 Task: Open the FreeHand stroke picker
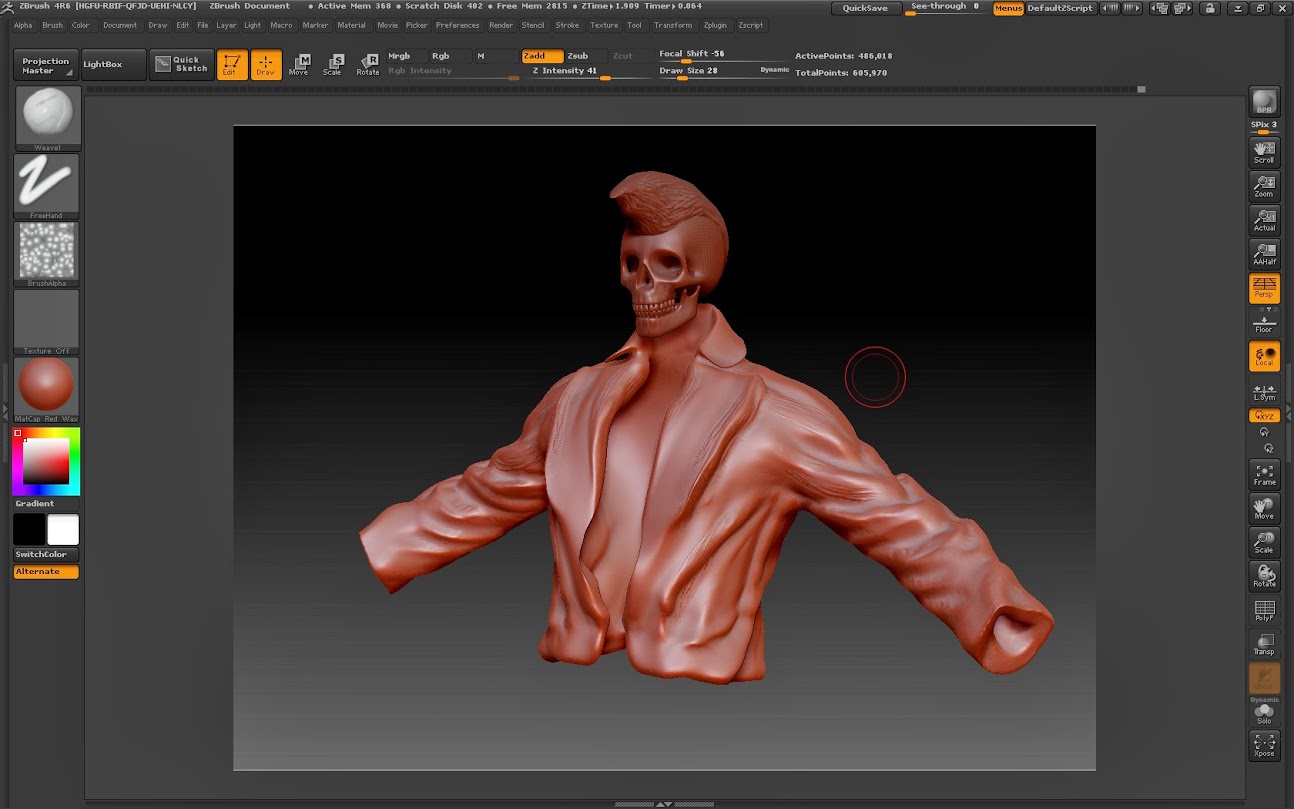click(47, 187)
